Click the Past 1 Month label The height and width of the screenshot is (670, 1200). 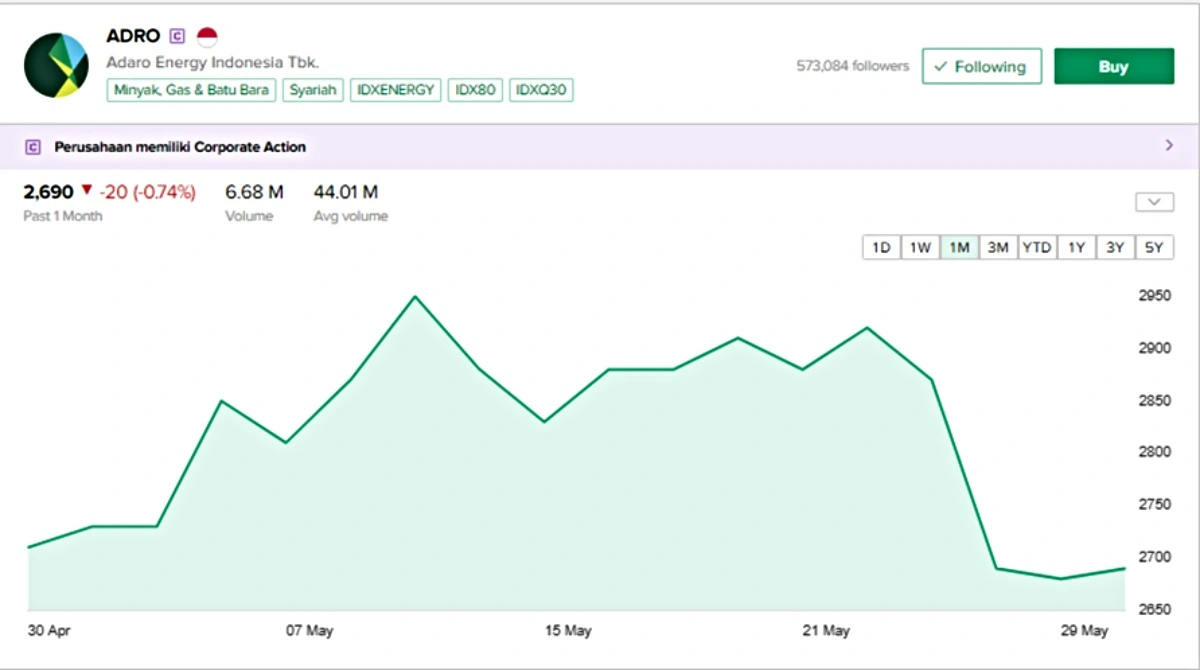coord(63,216)
